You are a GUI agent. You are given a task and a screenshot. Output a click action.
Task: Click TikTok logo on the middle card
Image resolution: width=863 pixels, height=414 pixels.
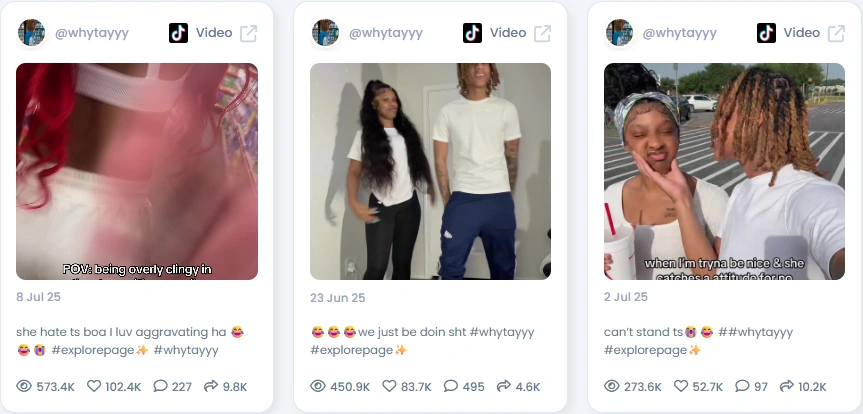point(472,33)
